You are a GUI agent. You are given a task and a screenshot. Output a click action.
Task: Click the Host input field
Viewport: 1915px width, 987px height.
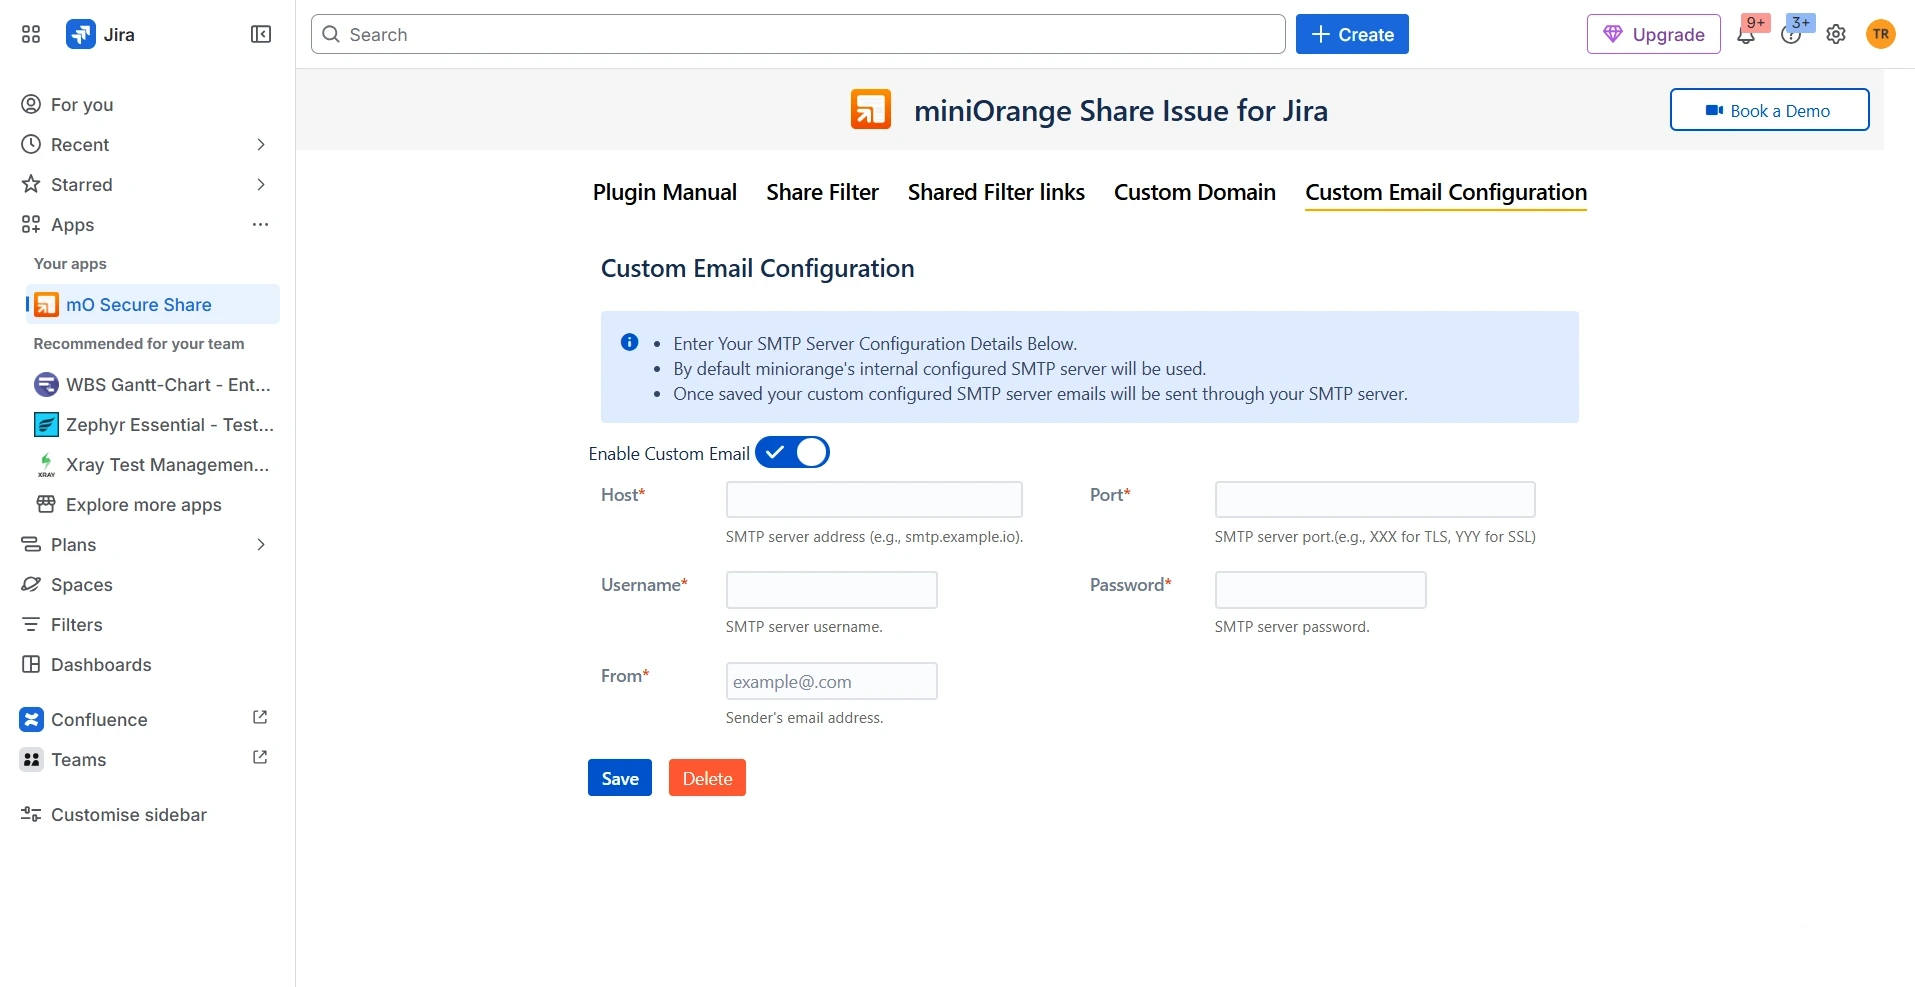[x=874, y=499]
